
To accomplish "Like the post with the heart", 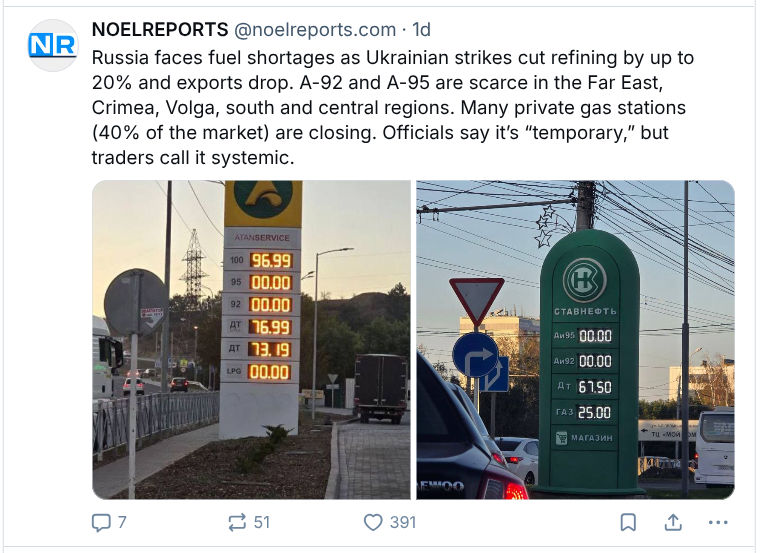I will tap(373, 522).
